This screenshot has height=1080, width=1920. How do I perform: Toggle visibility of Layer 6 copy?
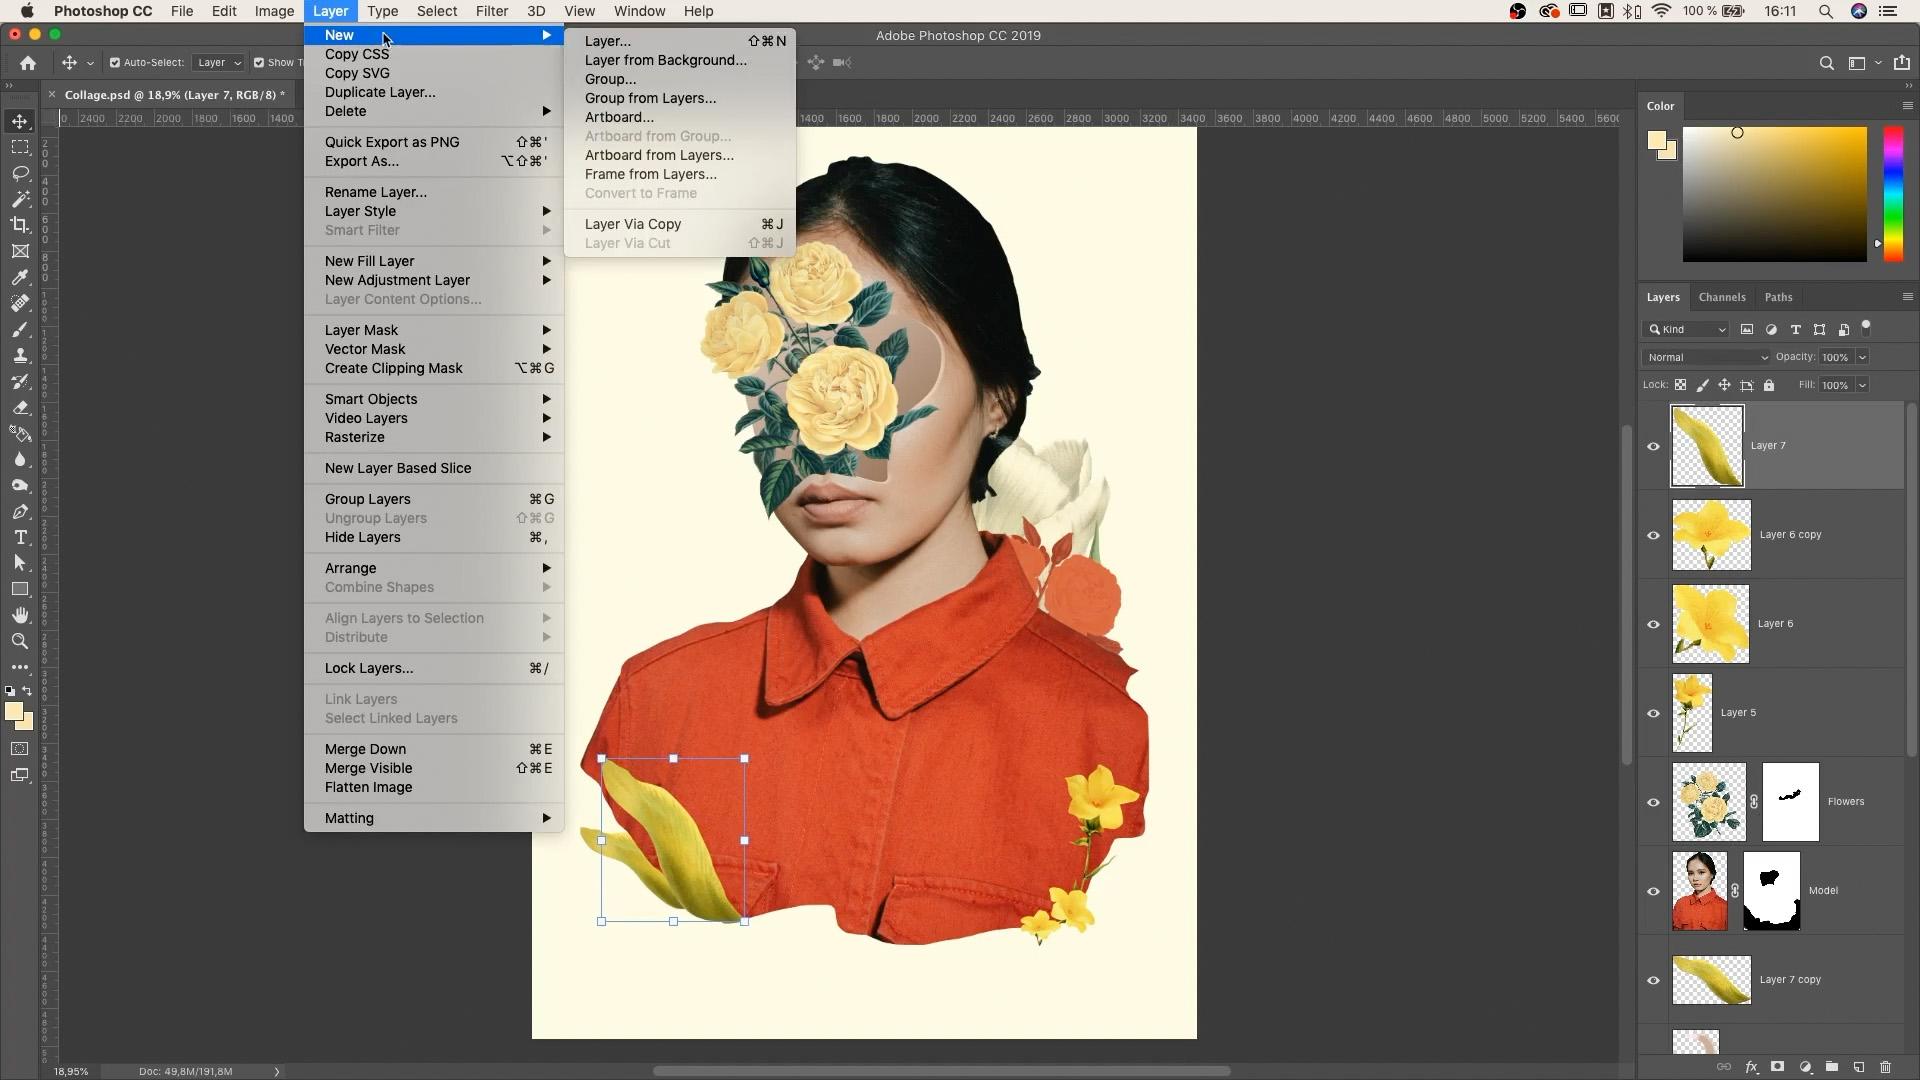(1652, 534)
